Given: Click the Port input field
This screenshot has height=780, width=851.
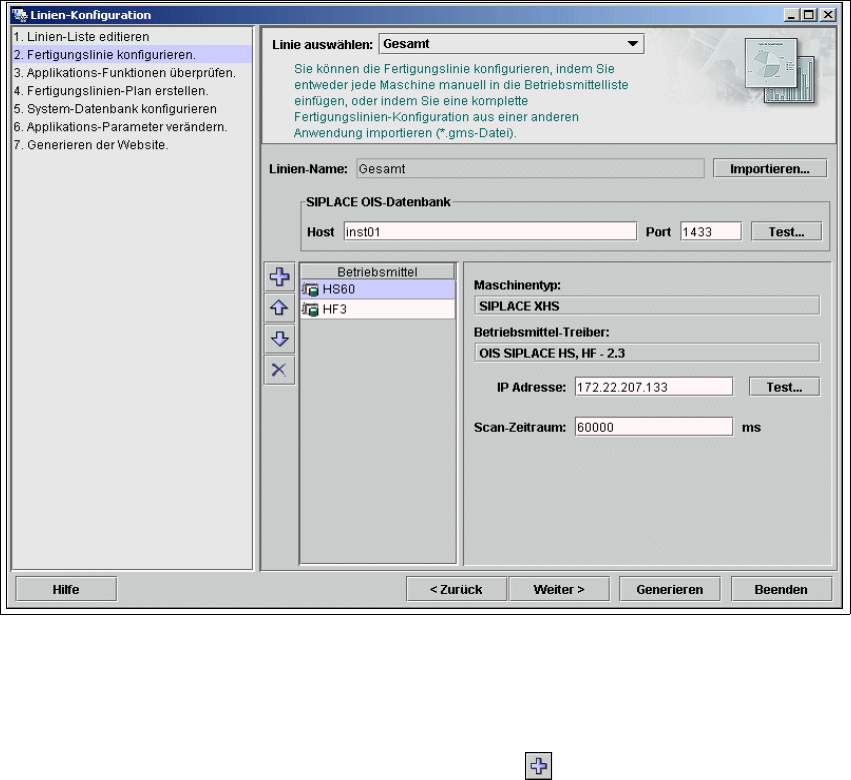Looking at the screenshot, I should [710, 232].
